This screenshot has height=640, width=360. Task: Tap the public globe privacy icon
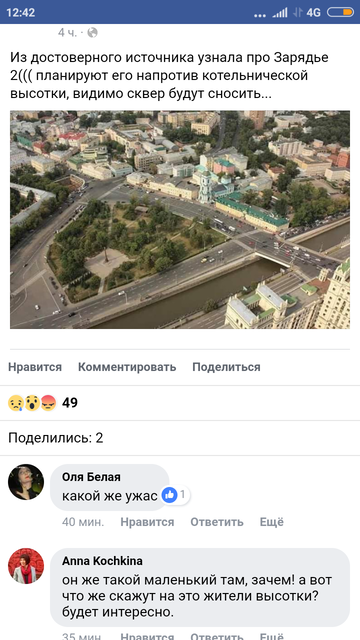pyautogui.click(x=93, y=33)
